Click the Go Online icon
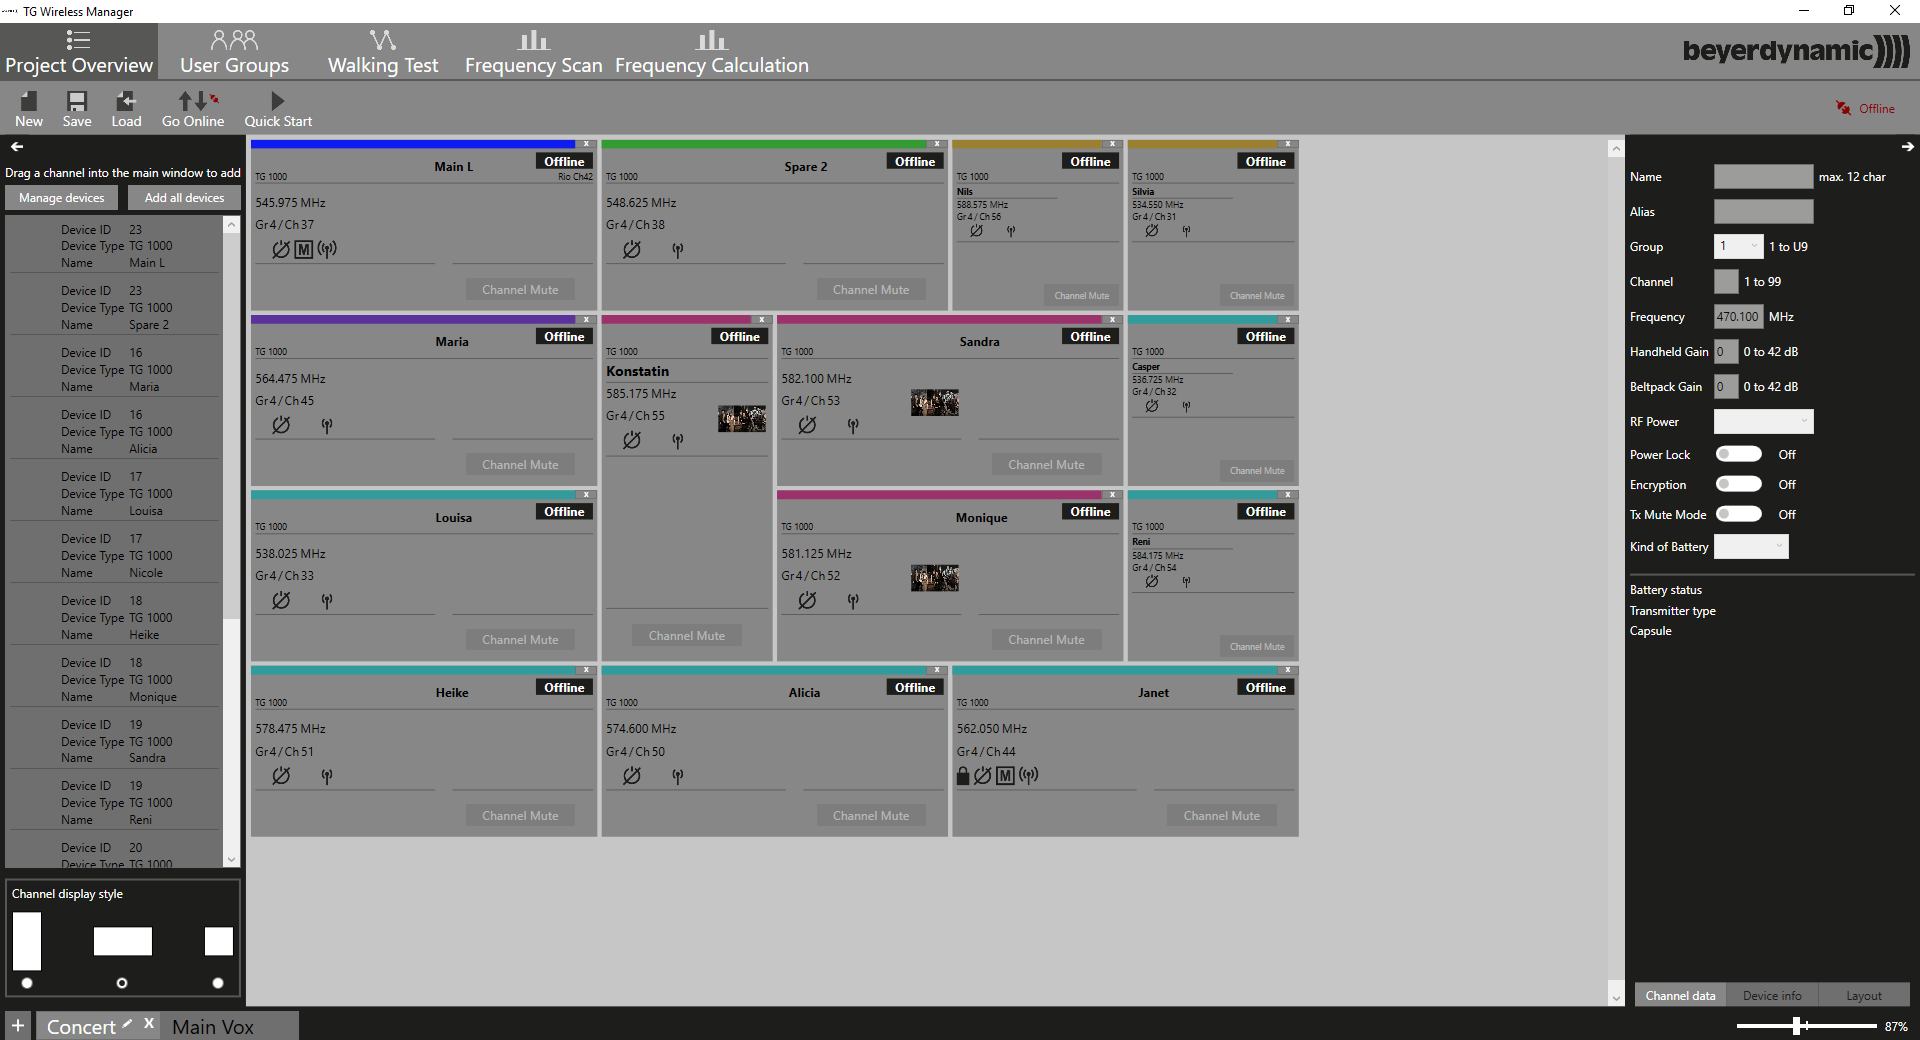The width and height of the screenshot is (1920, 1040). (x=193, y=108)
